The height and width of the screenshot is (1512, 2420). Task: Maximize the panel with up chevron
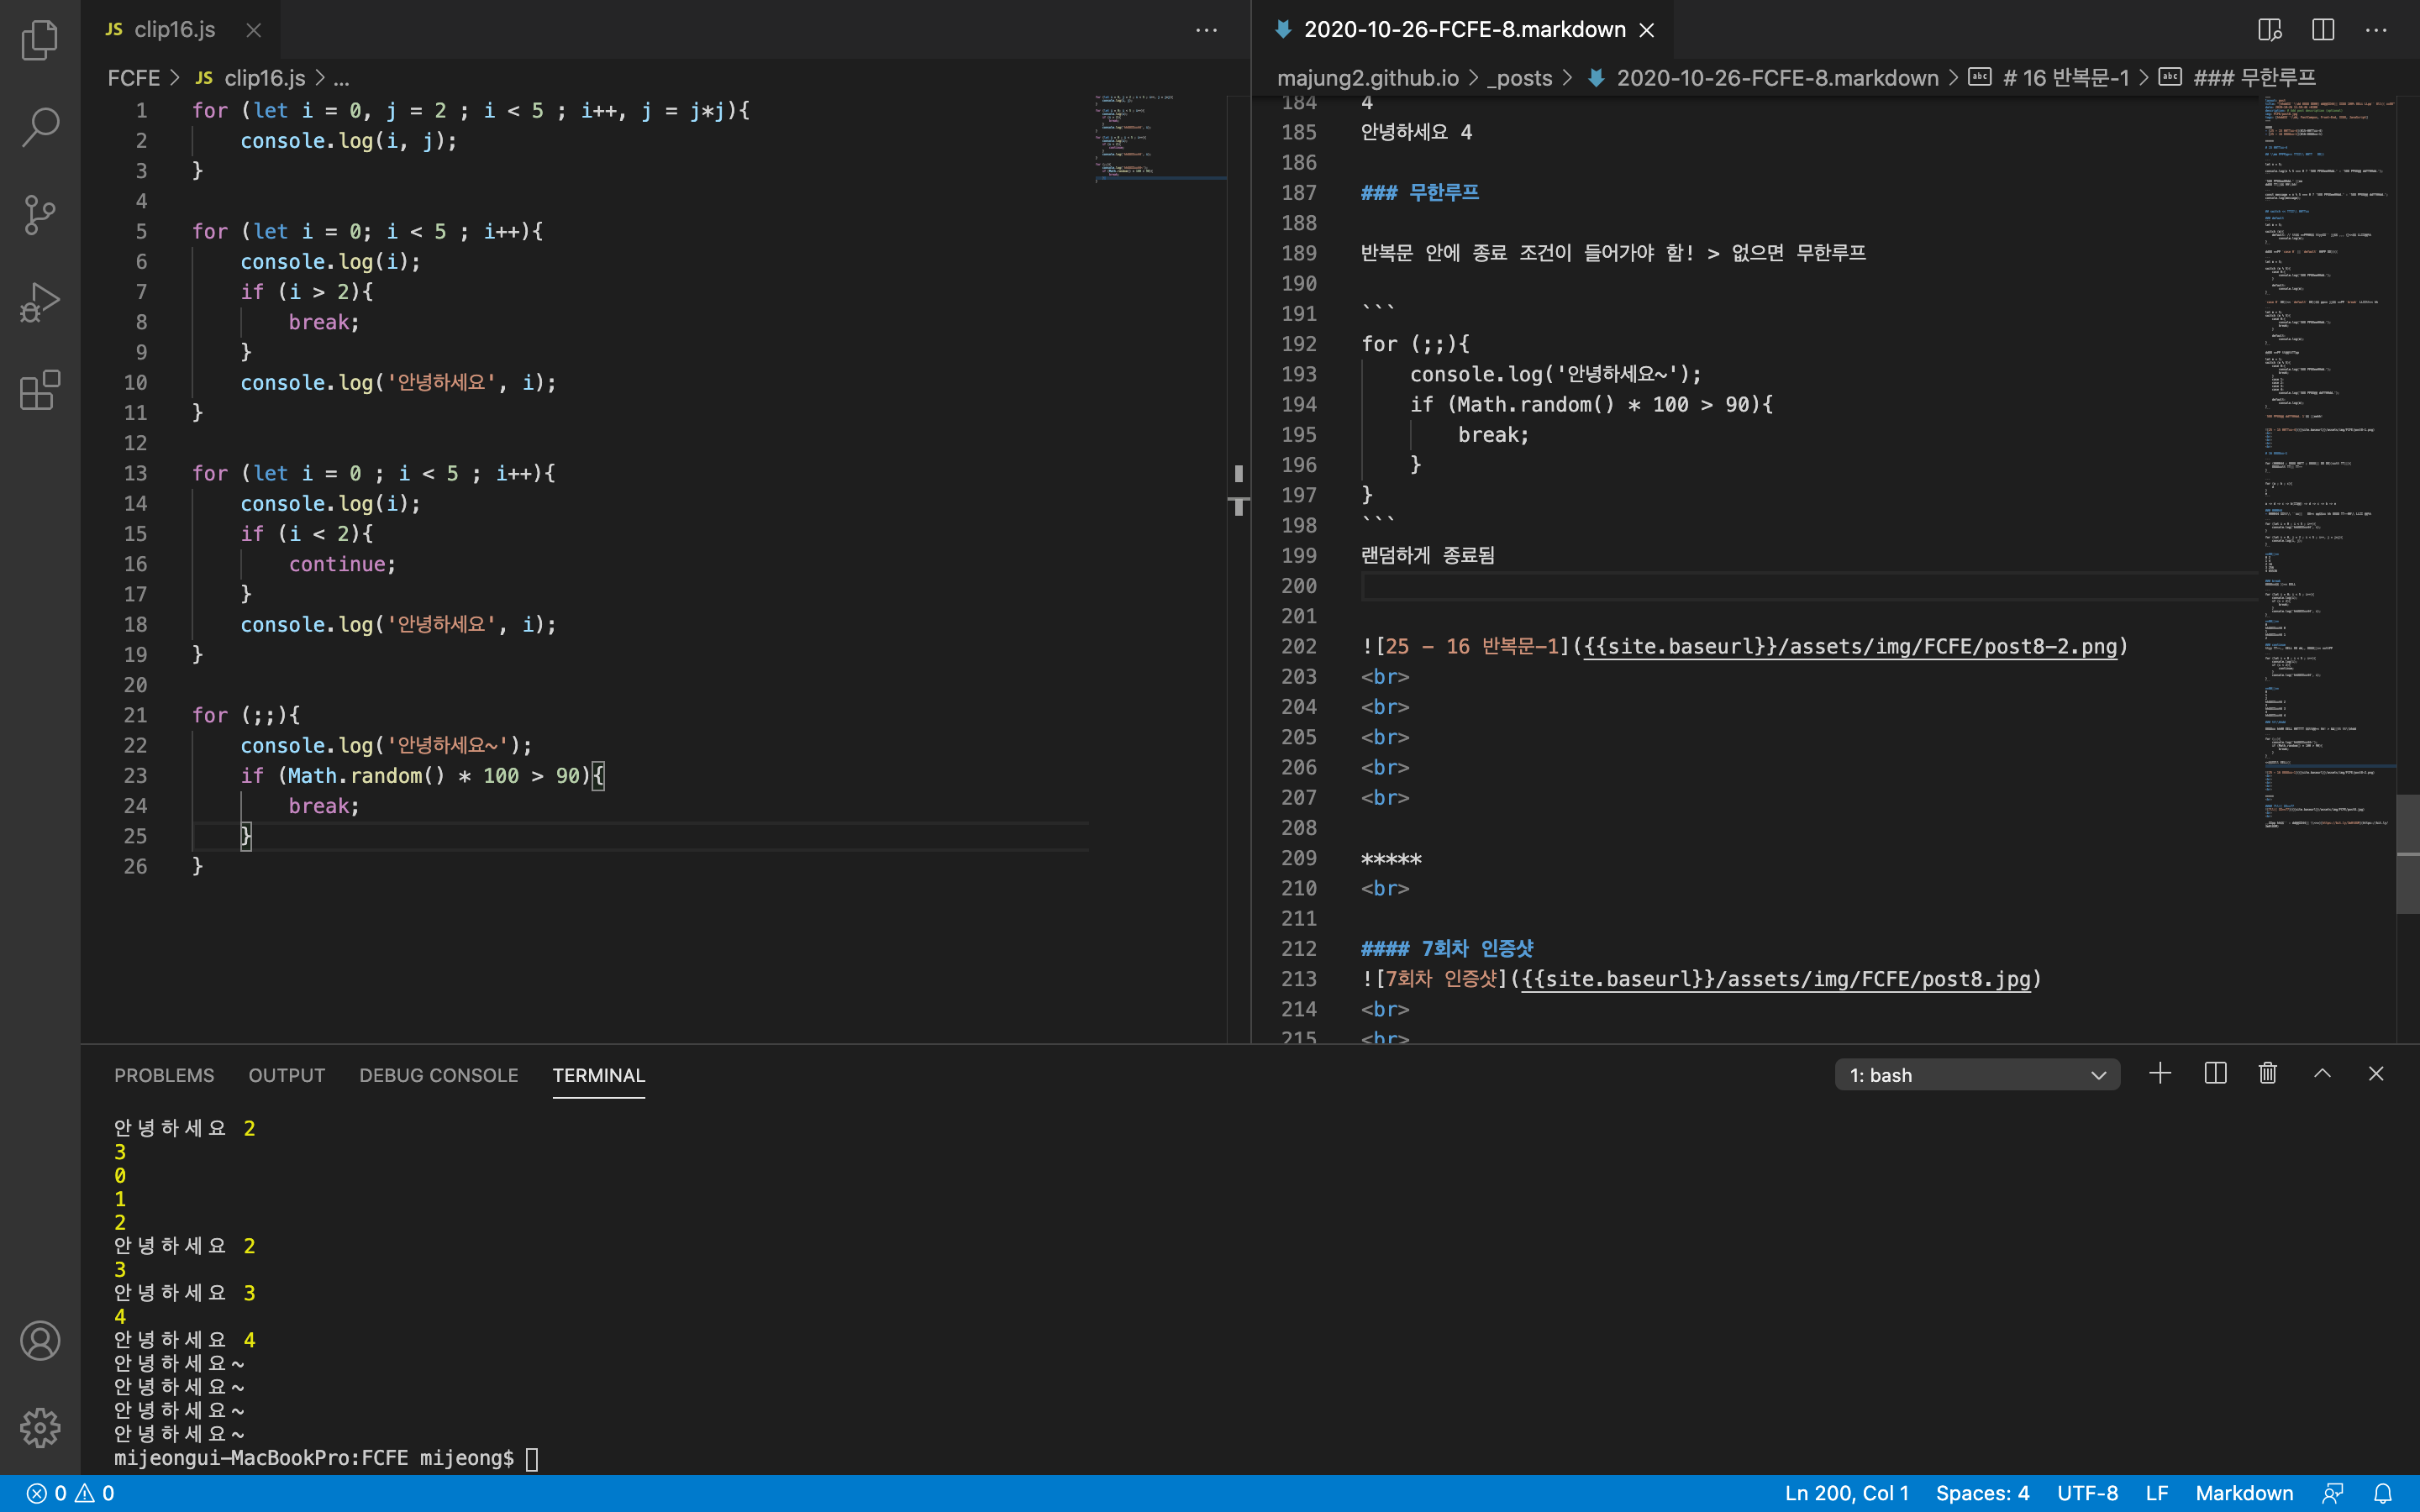2322,1074
